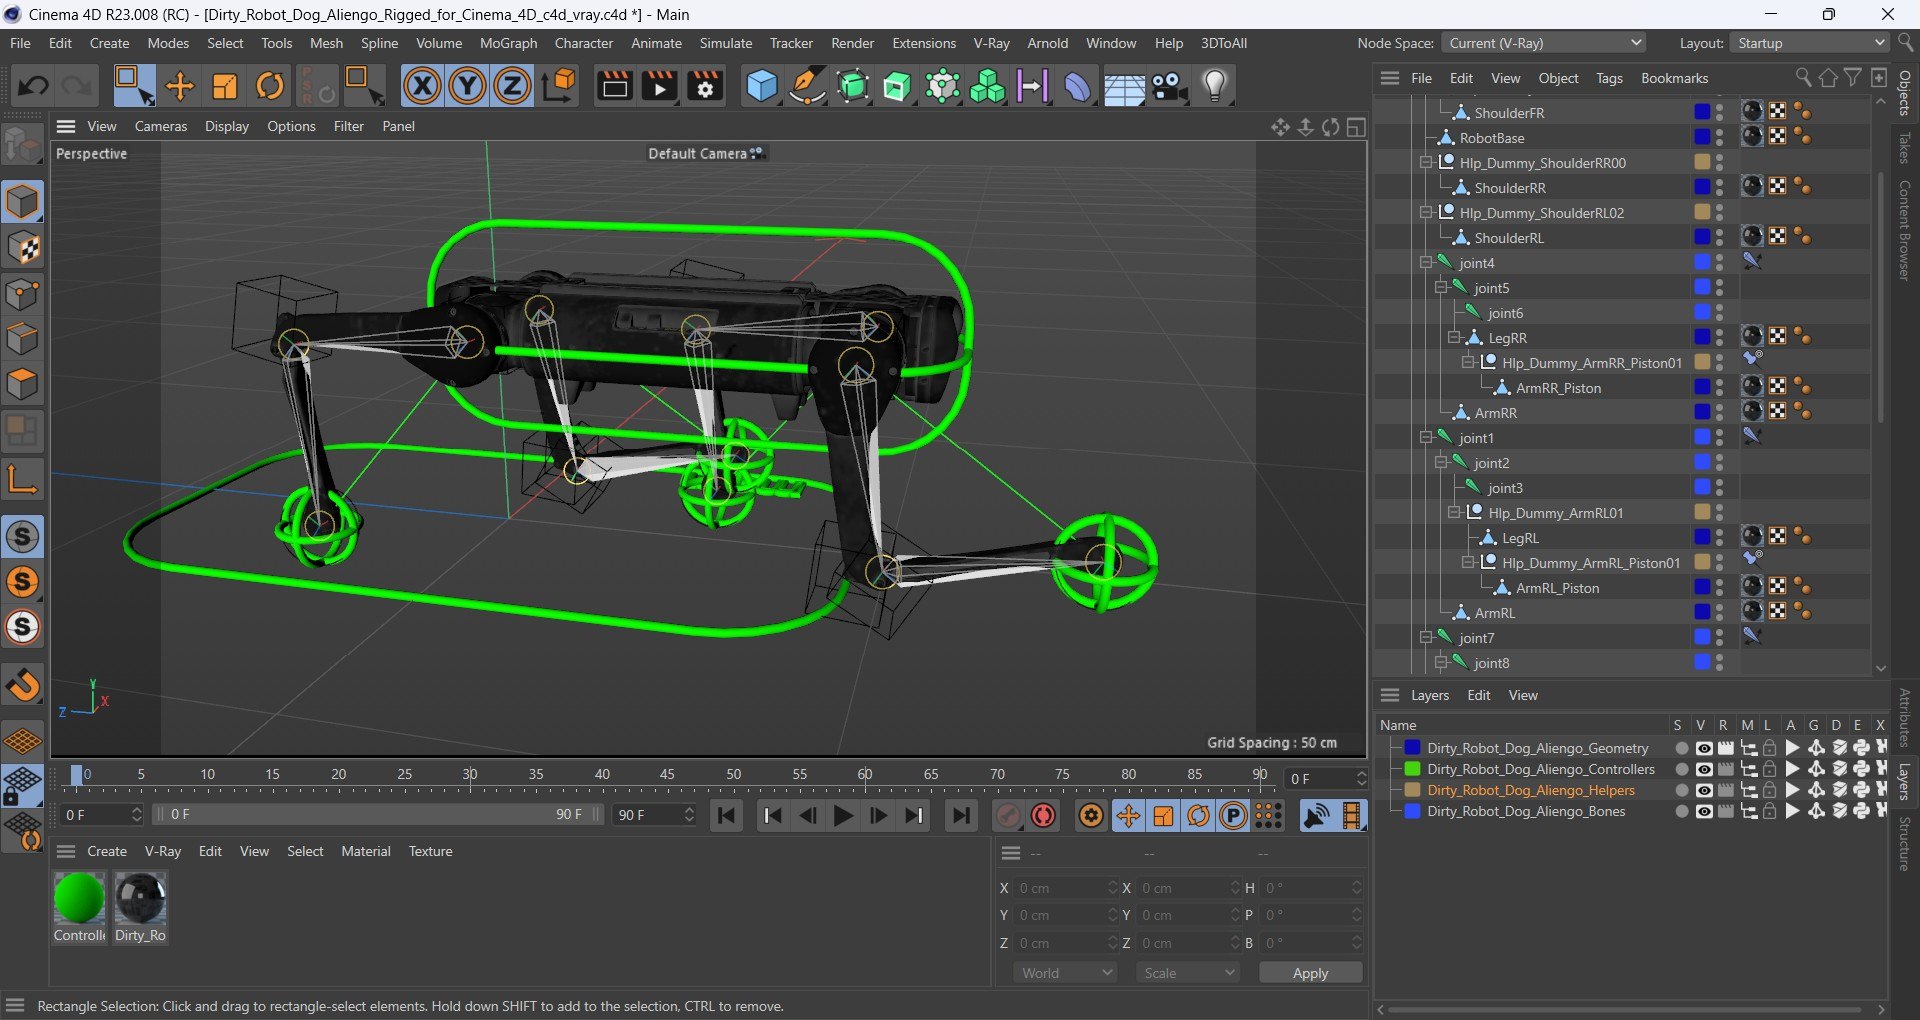Image resolution: width=1920 pixels, height=1020 pixels.
Task: Open the Character menu
Action: (x=584, y=43)
